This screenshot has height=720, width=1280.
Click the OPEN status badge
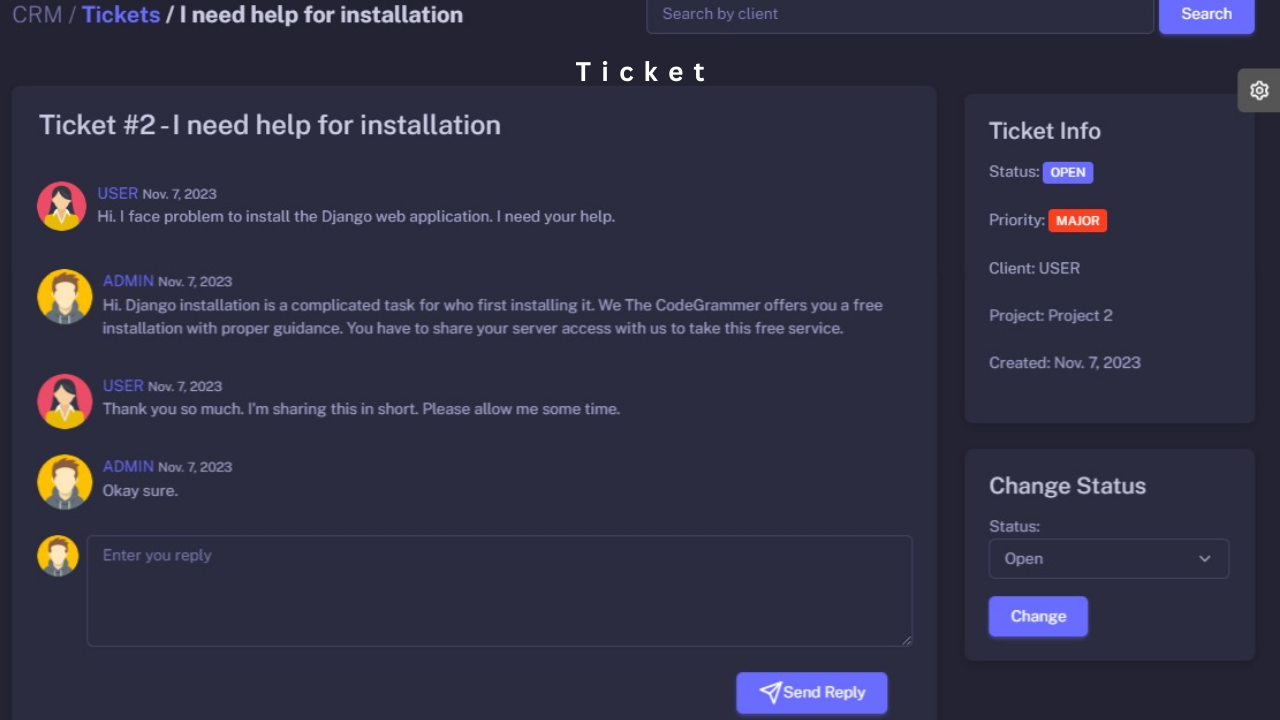(x=1067, y=172)
